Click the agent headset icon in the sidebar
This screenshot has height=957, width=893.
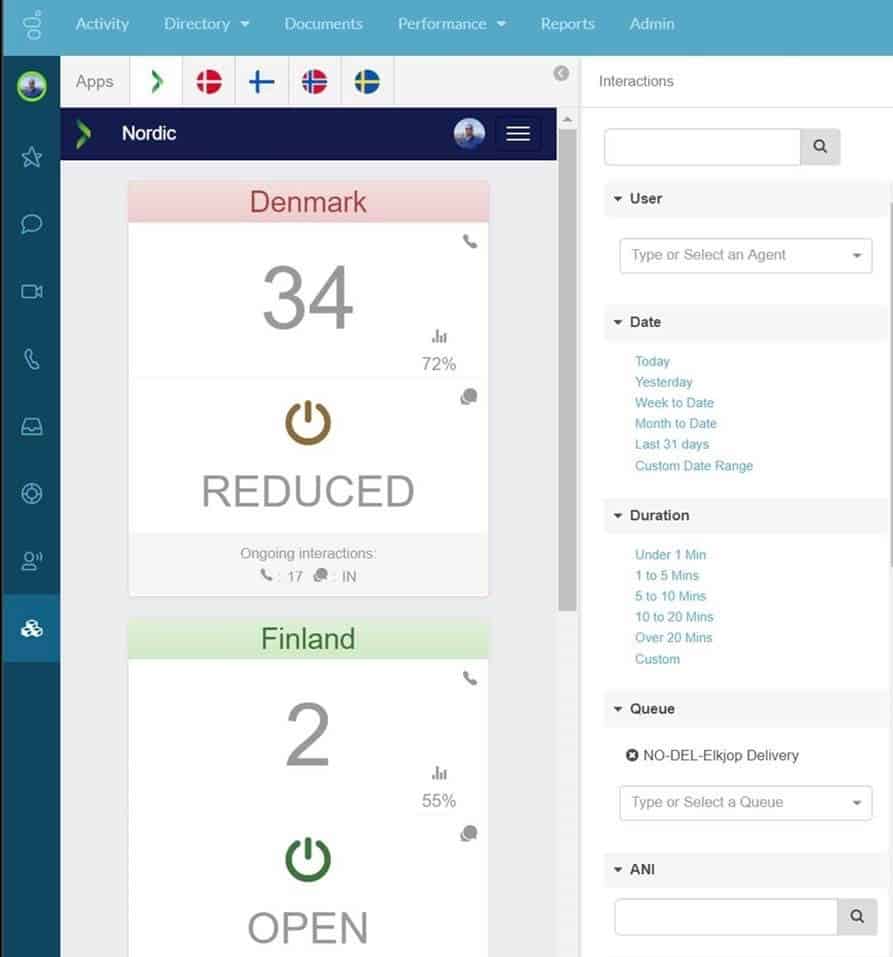31,560
